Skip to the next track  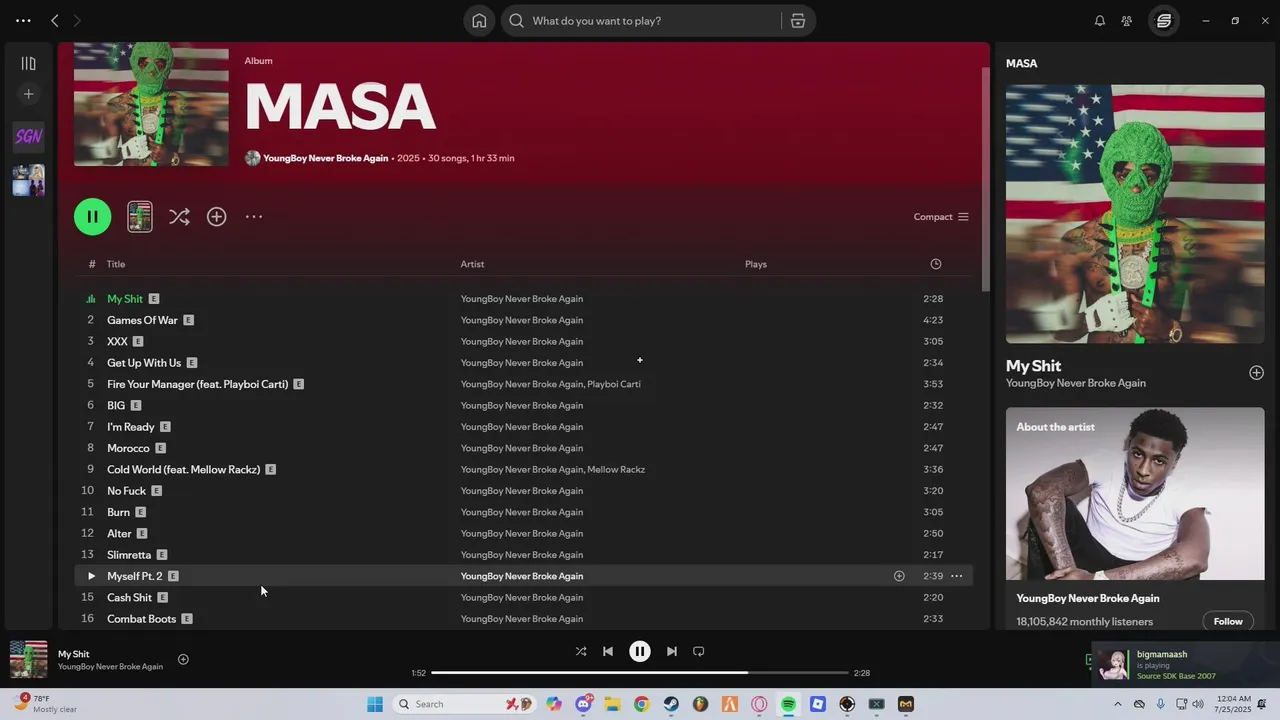(672, 651)
